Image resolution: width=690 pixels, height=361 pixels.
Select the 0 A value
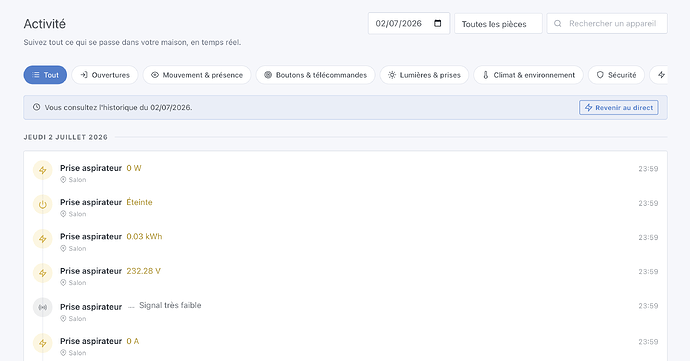(x=132, y=341)
